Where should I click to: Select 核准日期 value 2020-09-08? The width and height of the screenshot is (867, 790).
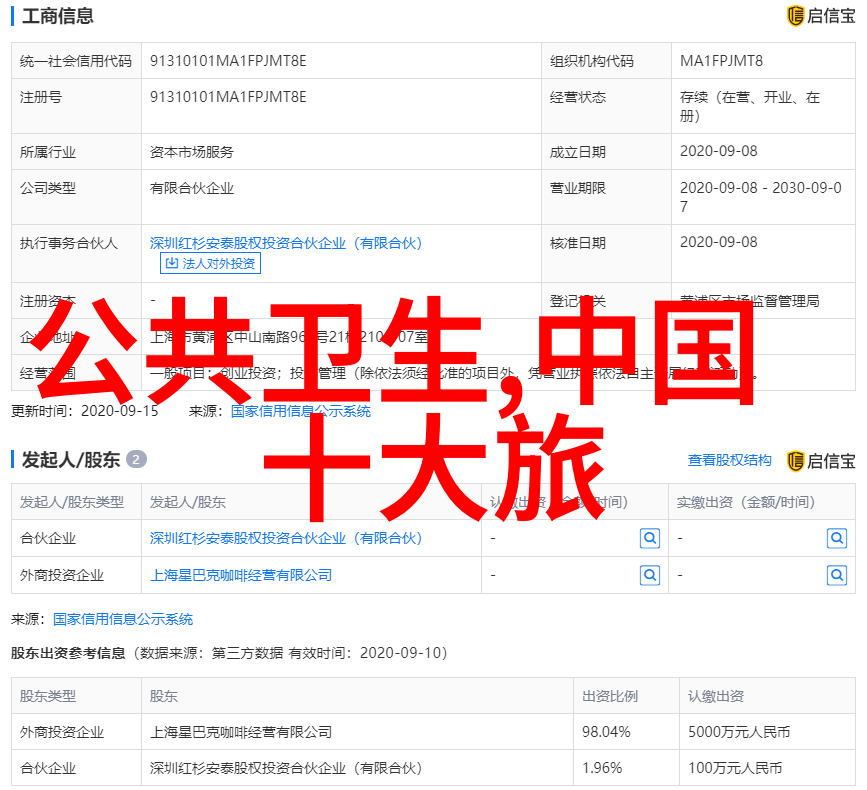(718, 242)
